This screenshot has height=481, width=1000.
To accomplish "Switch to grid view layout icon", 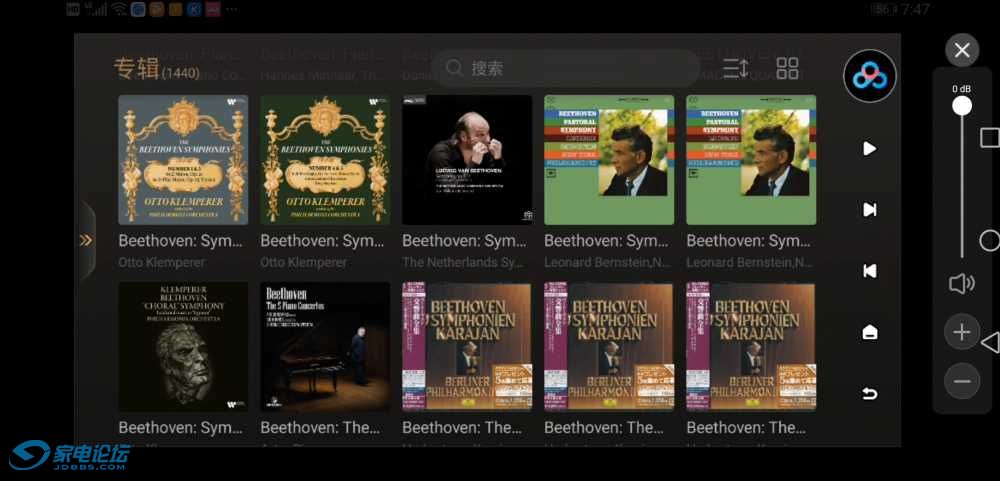I will coord(787,68).
